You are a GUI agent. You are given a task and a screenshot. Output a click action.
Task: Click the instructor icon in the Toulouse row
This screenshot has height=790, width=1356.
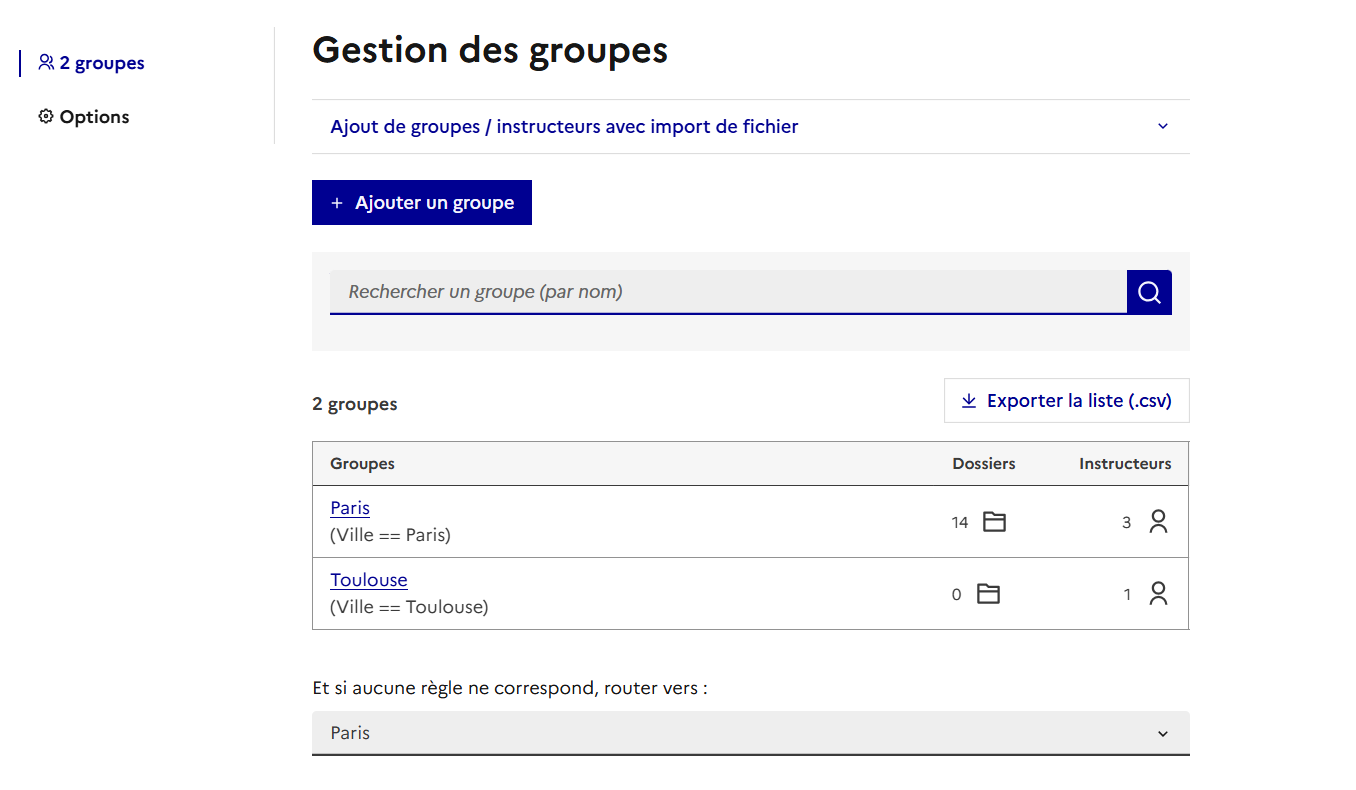tap(1158, 594)
